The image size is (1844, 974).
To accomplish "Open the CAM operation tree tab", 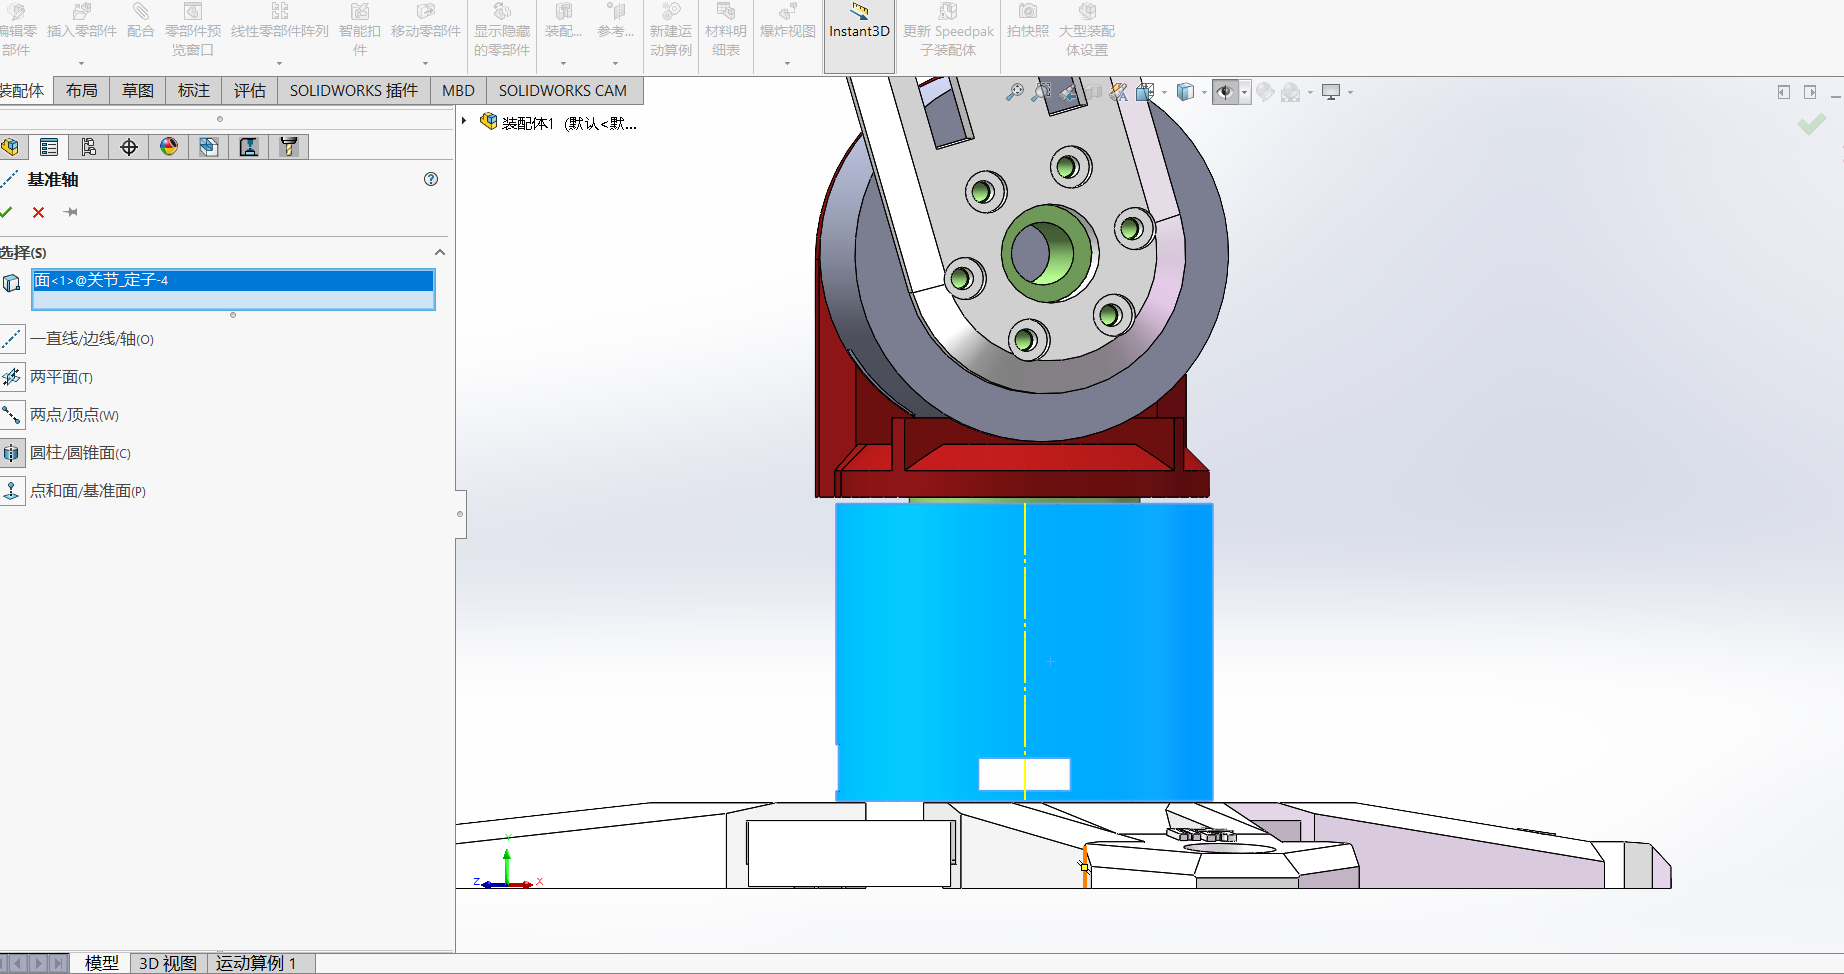I will tap(249, 147).
